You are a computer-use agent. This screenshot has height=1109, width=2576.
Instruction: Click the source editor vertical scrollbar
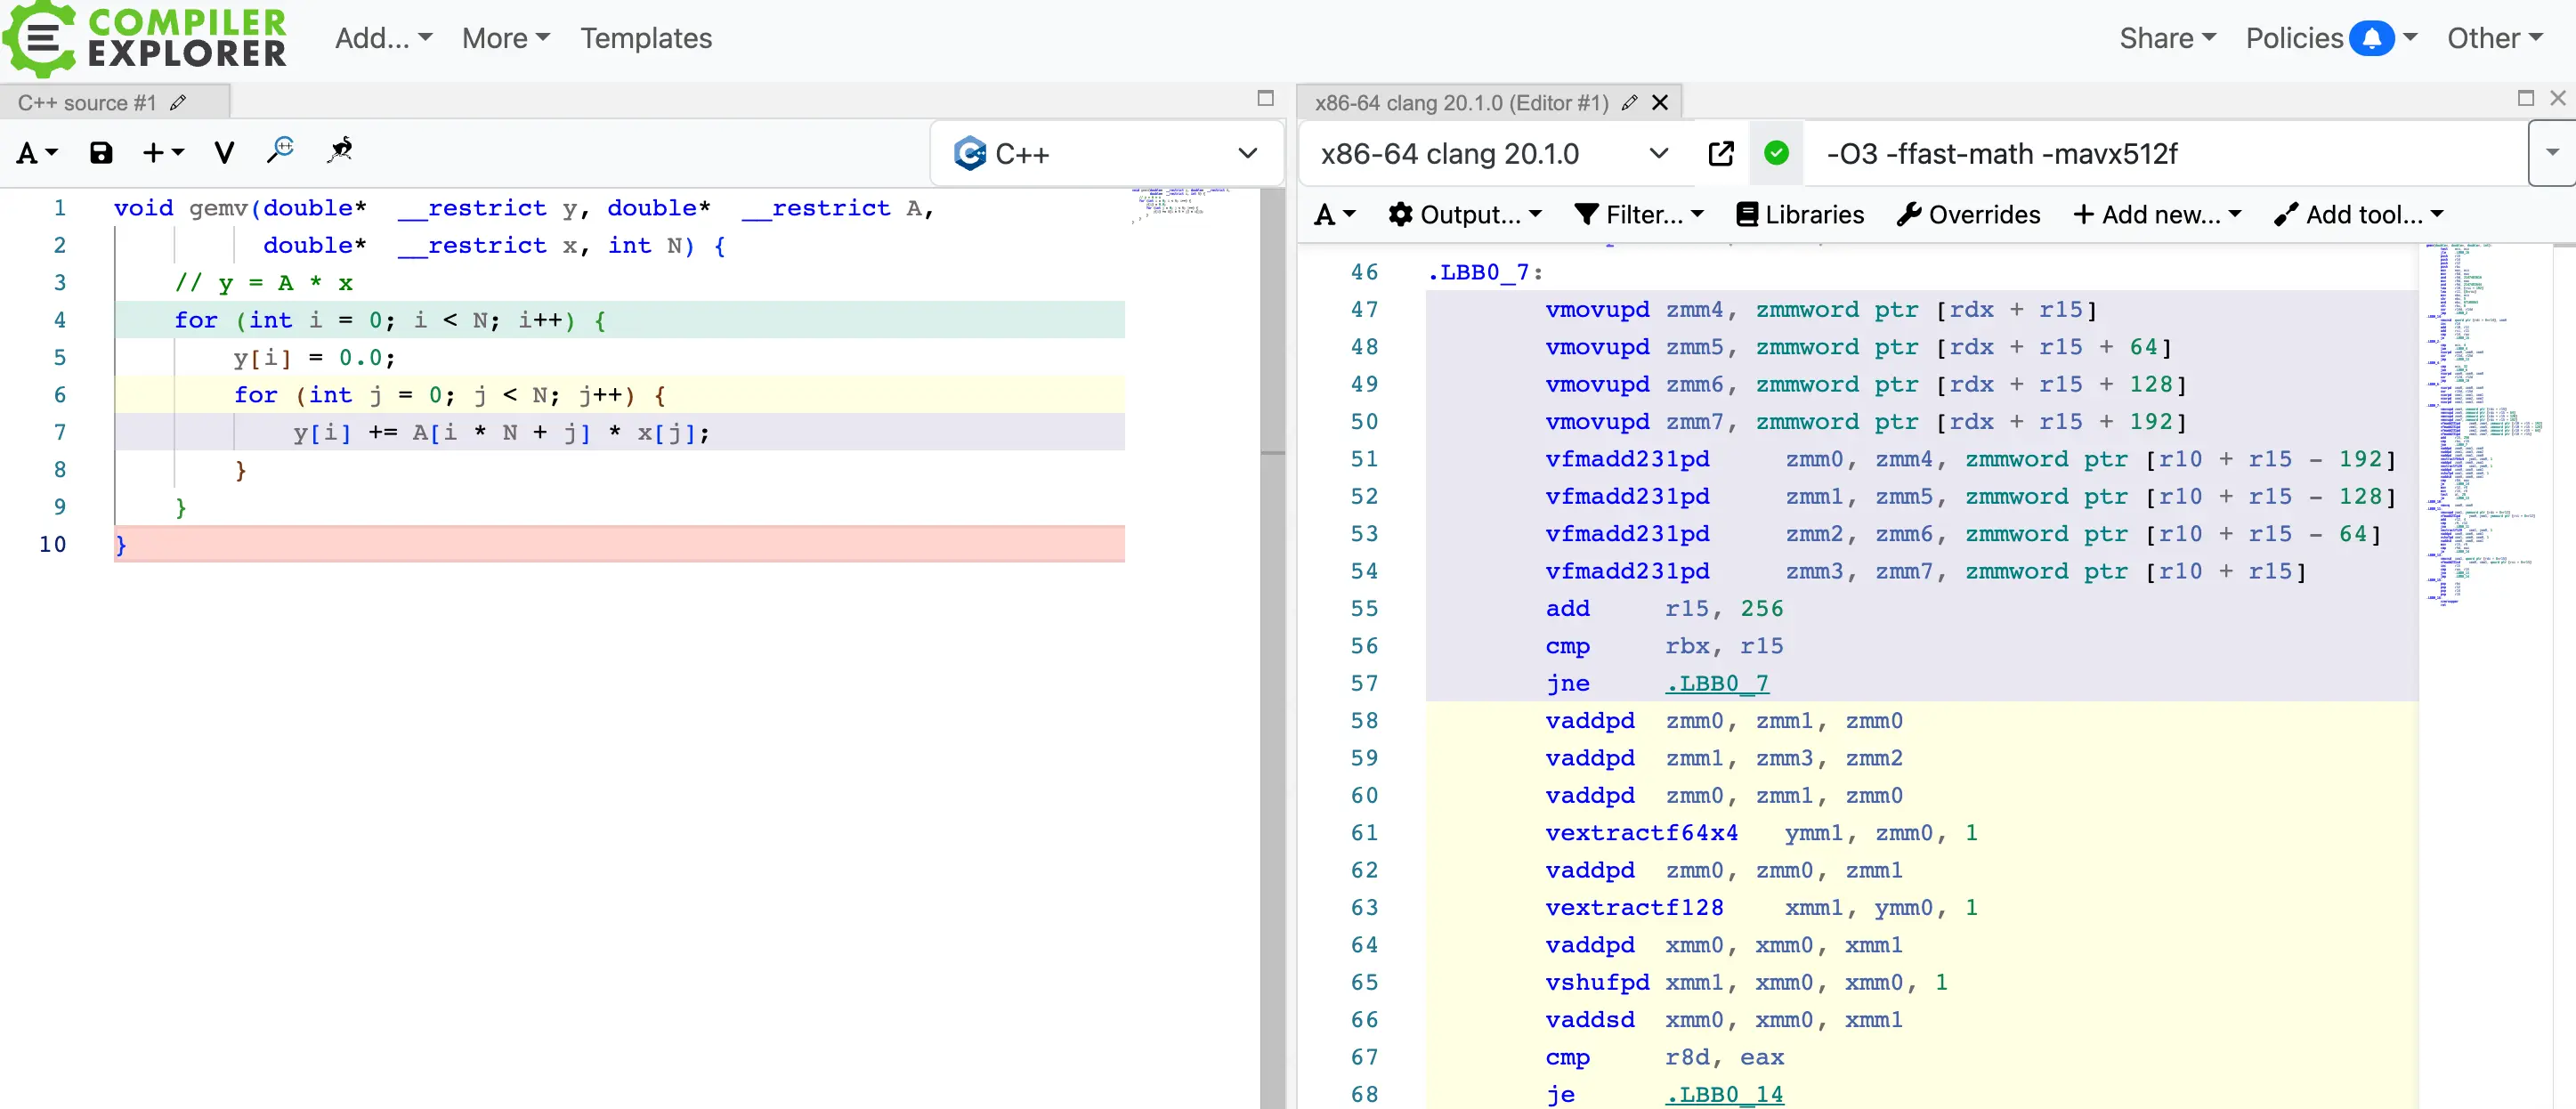(x=1272, y=320)
